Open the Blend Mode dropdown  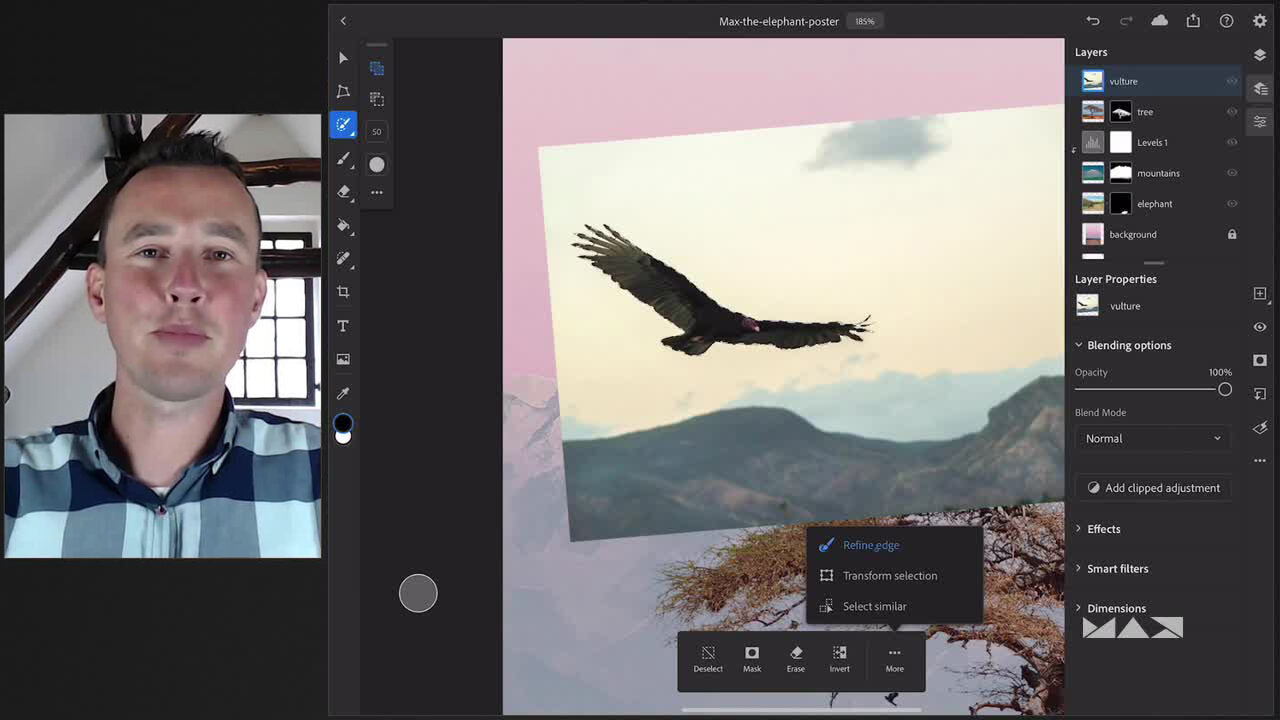pyautogui.click(x=1153, y=438)
